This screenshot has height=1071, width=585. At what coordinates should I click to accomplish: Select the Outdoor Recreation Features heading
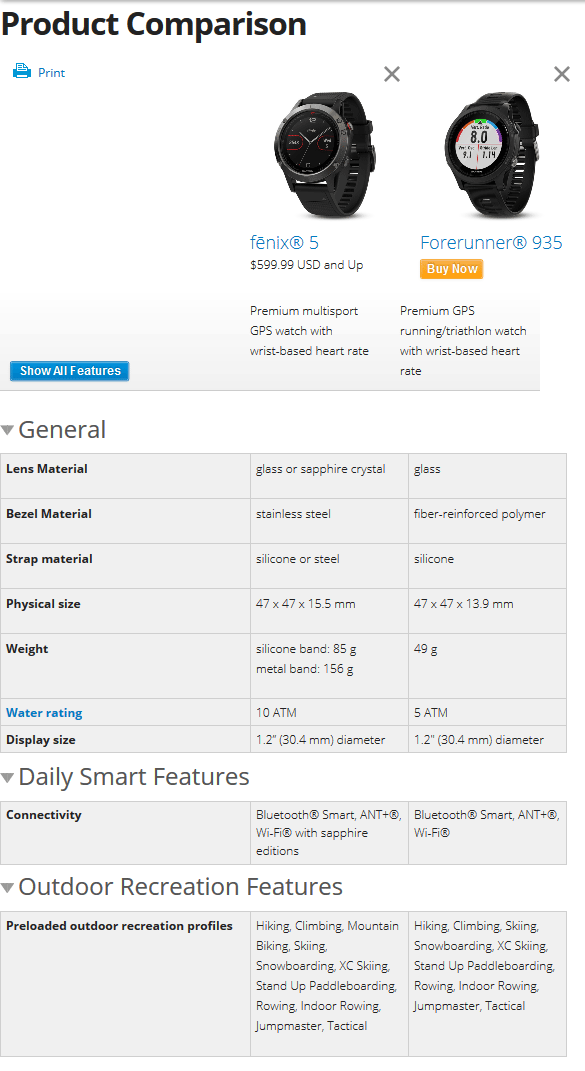[x=180, y=887]
